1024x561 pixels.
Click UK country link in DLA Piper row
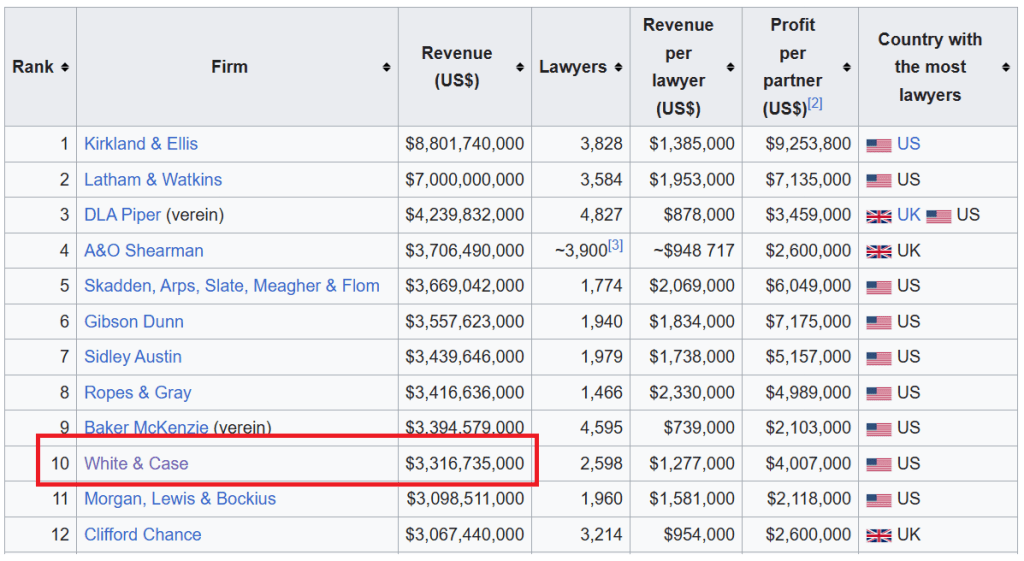pyautogui.click(x=908, y=215)
